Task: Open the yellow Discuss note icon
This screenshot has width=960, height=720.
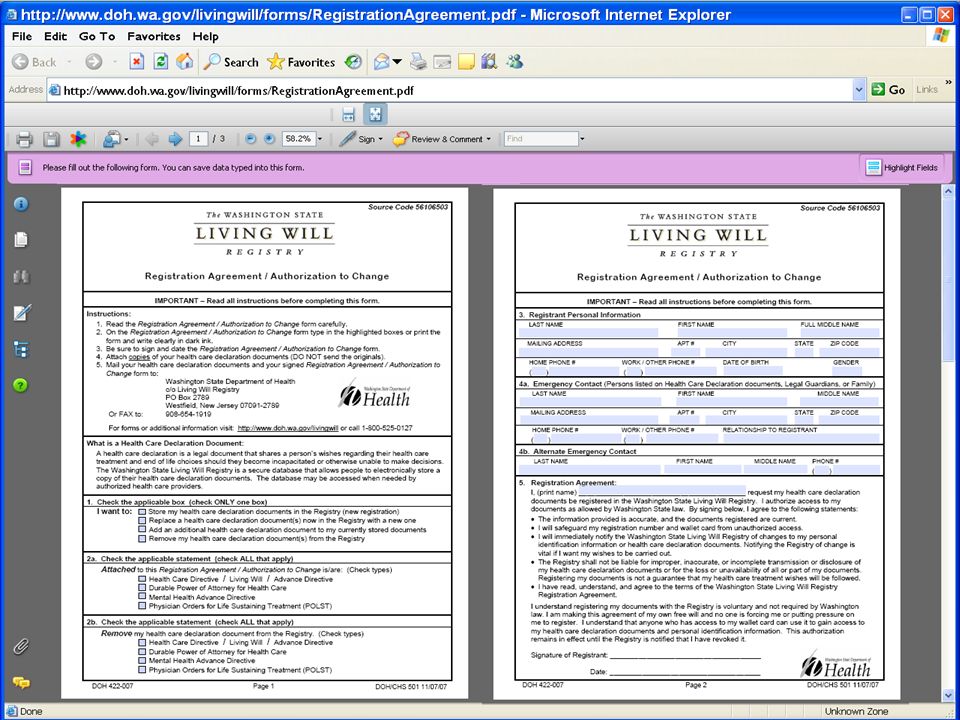Action: tap(466, 62)
